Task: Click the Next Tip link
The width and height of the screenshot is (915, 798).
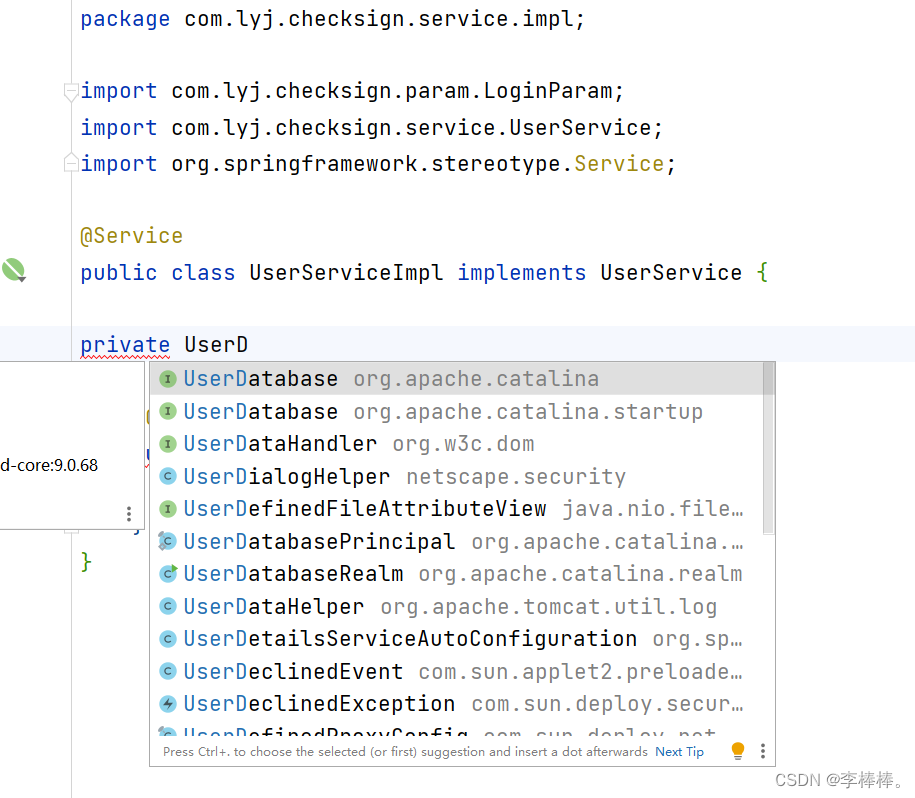Action: (679, 751)
